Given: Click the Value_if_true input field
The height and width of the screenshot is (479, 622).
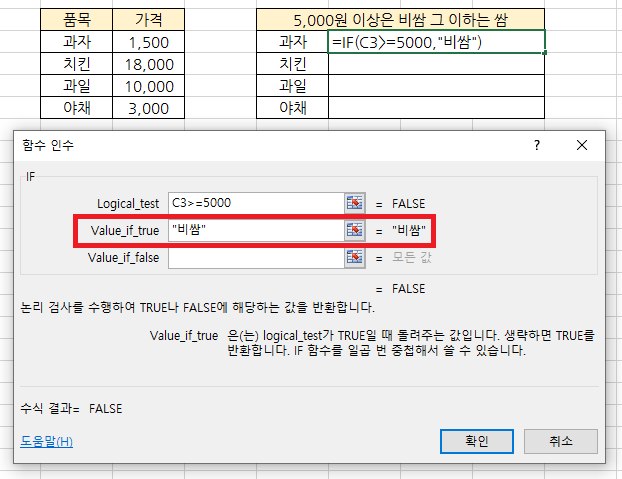Looking at the screenshot, I should [256, 230].
